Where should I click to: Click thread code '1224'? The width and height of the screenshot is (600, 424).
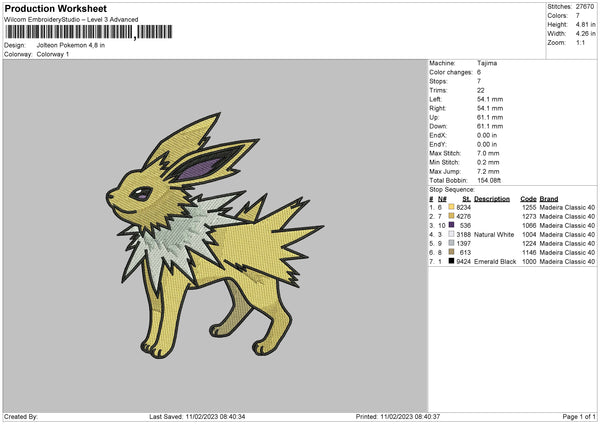pyautogui.click(x=529, y=243)
